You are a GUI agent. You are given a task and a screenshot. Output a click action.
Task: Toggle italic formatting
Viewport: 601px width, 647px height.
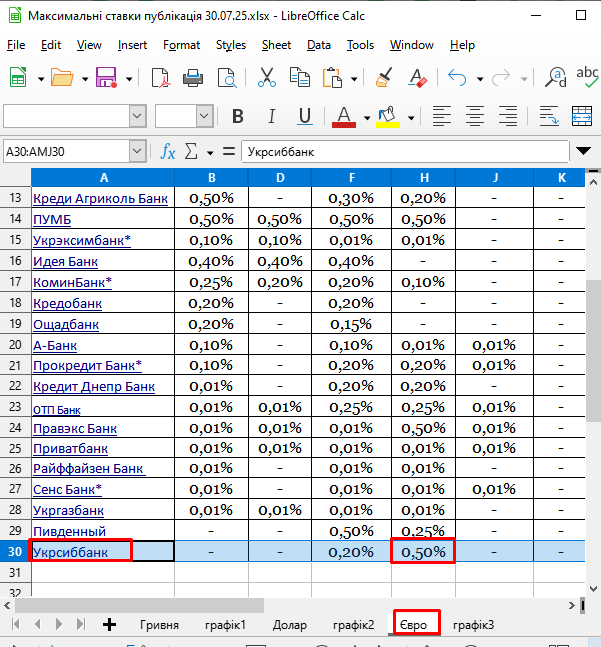point(271,116)
